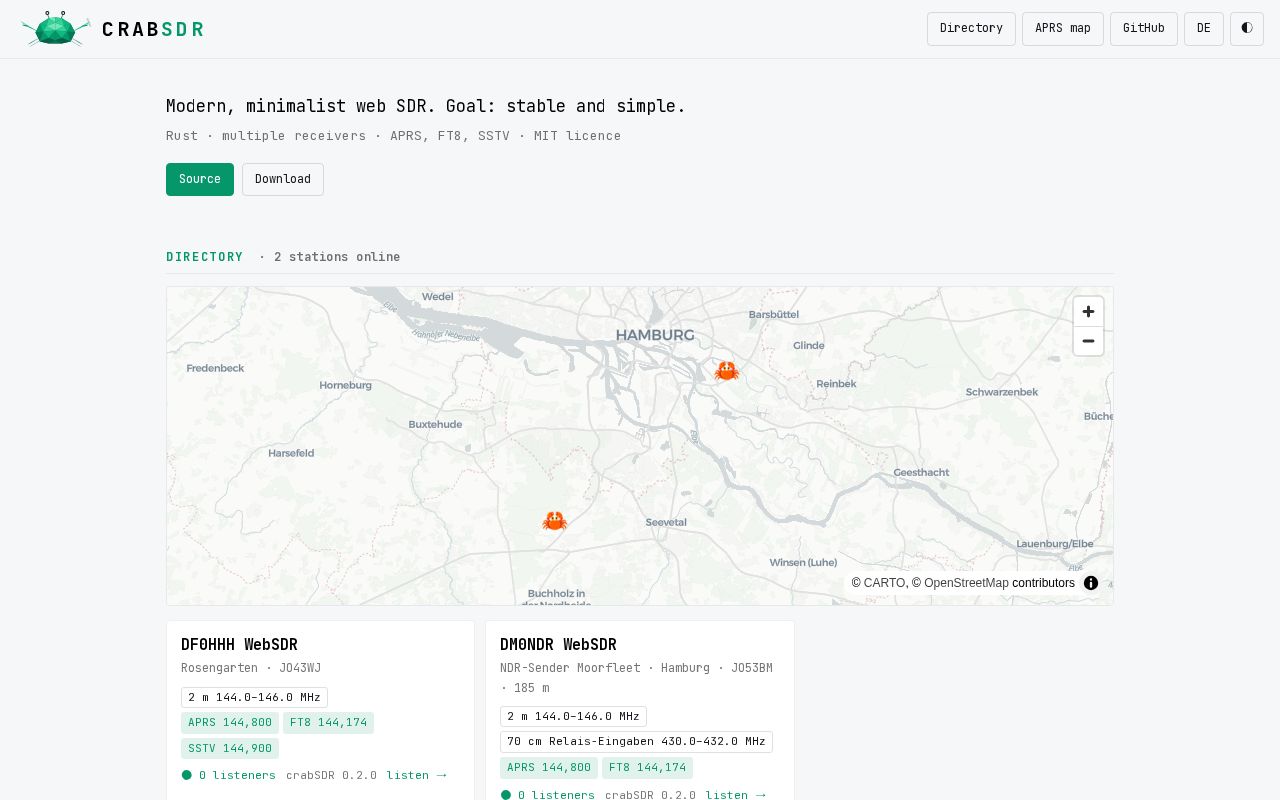Select DM0NDR FT8 144,174 tag
The image size is (1280, 800).
click(x=647, y=768)
